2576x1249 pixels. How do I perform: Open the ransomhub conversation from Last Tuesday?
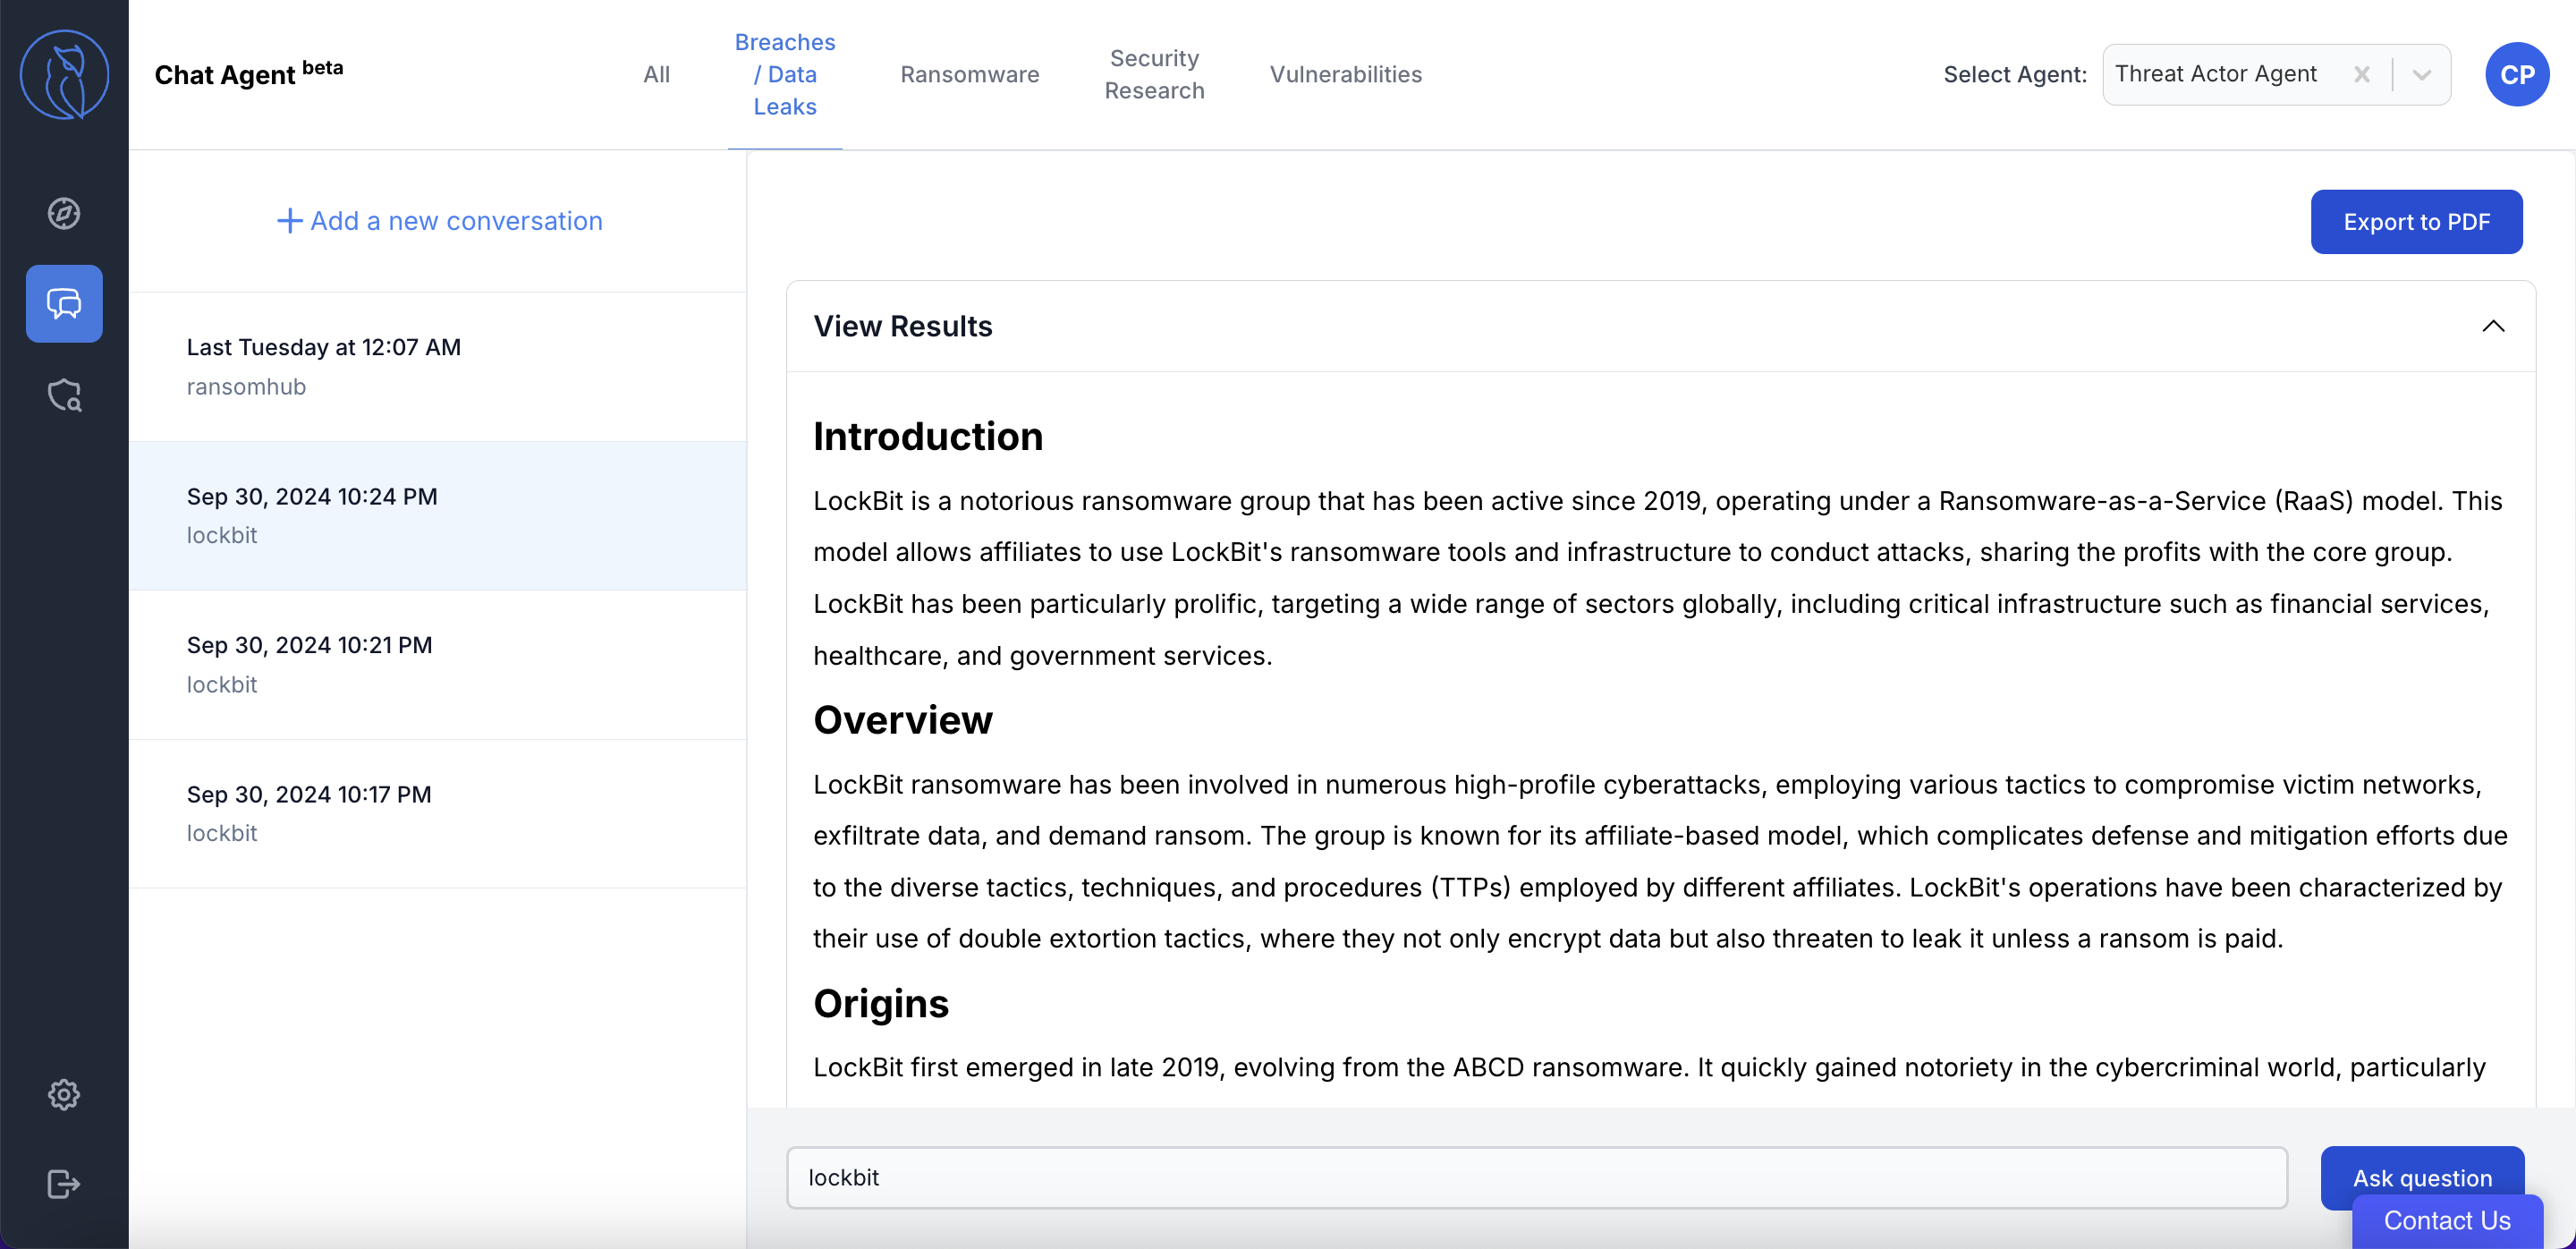coord(438,367)
